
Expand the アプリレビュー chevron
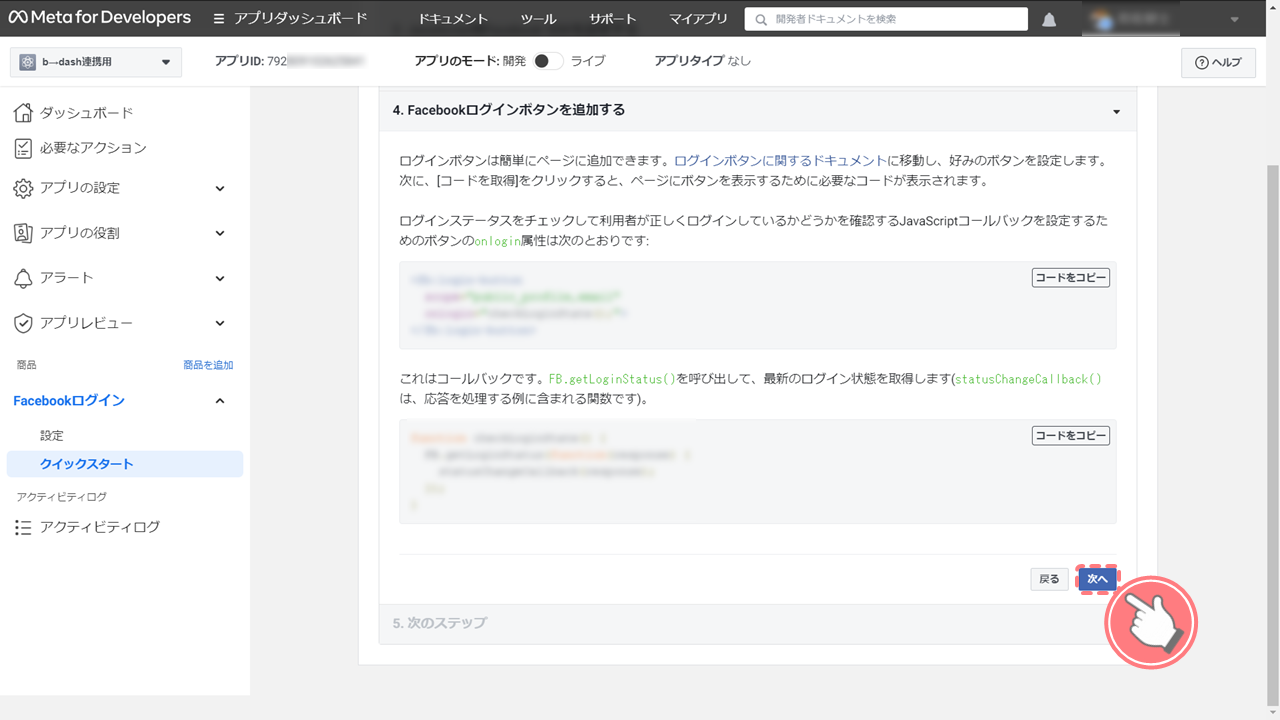tap(220, 323)
